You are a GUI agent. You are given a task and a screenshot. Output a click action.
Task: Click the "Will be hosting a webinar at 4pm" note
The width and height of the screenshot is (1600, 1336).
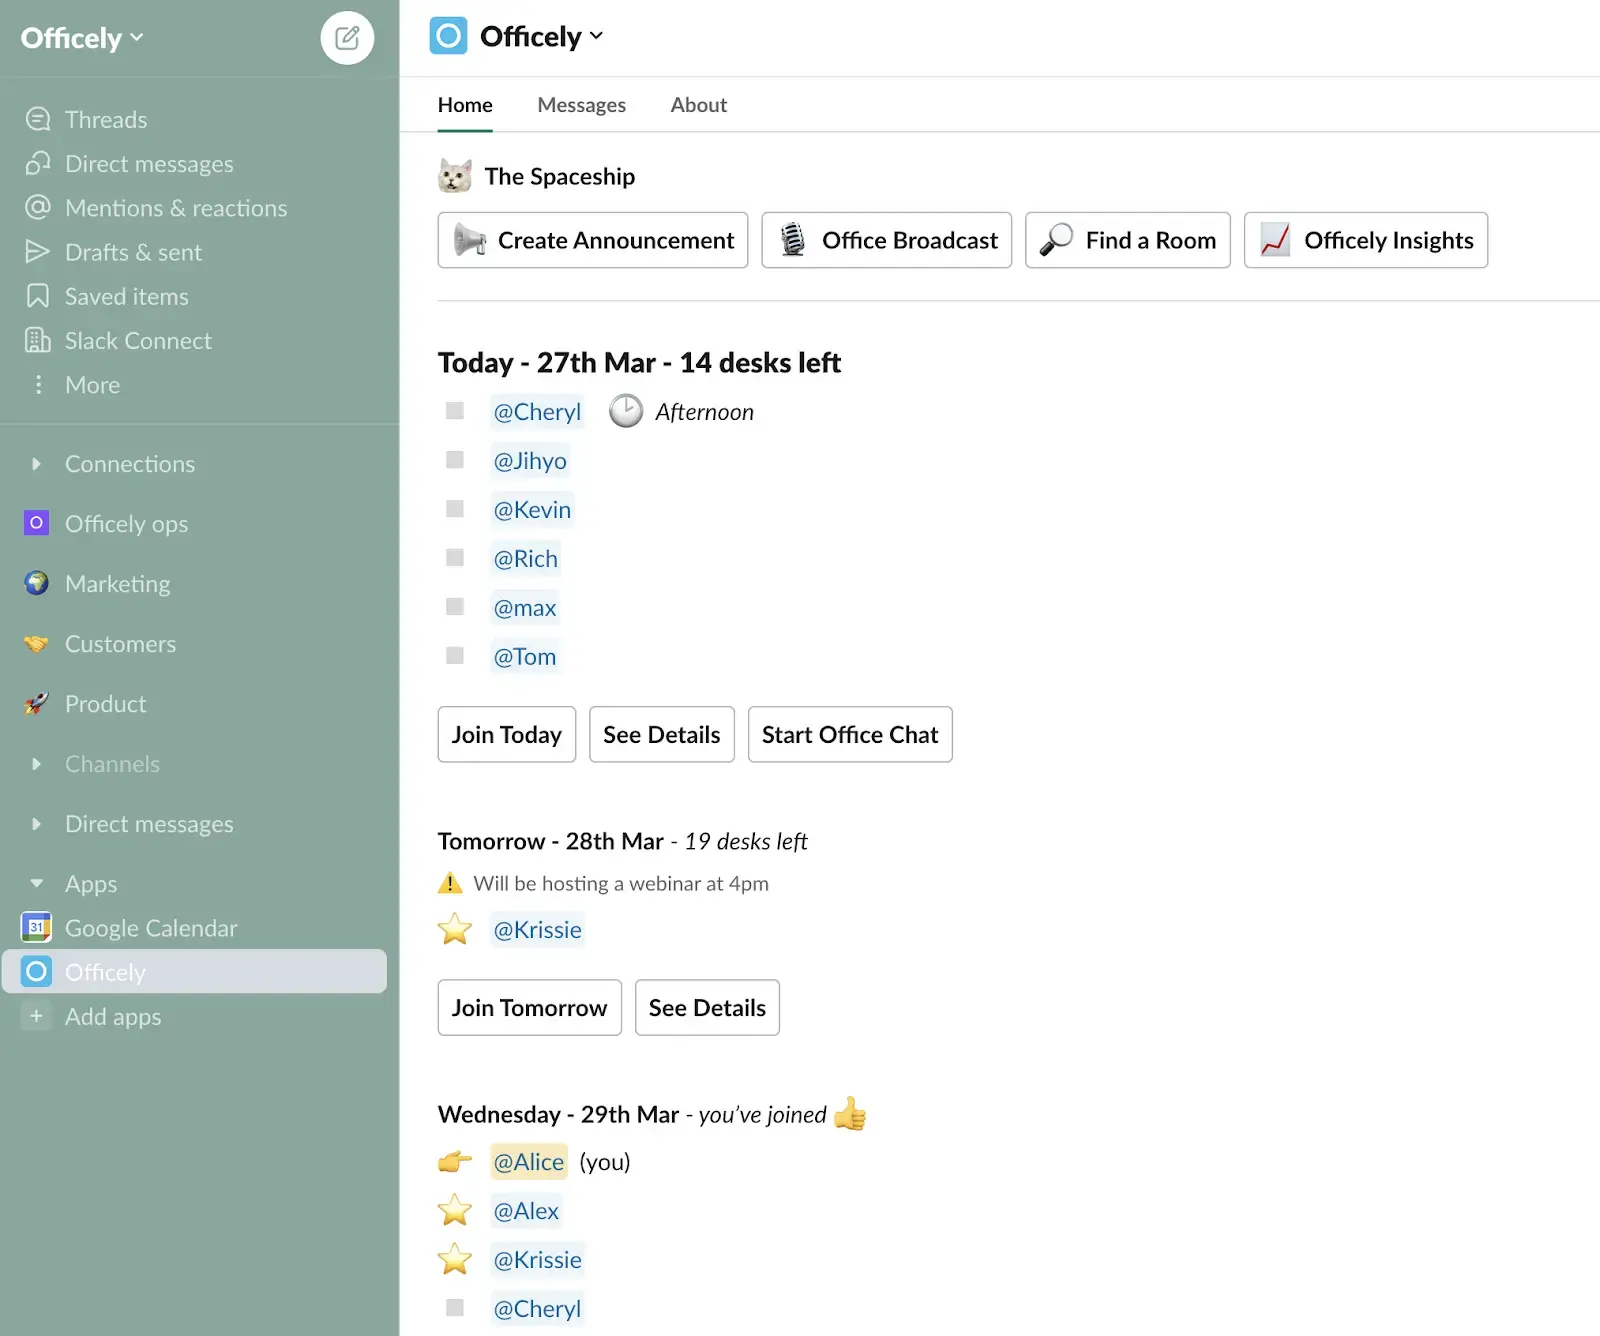(x=621, y=883)
